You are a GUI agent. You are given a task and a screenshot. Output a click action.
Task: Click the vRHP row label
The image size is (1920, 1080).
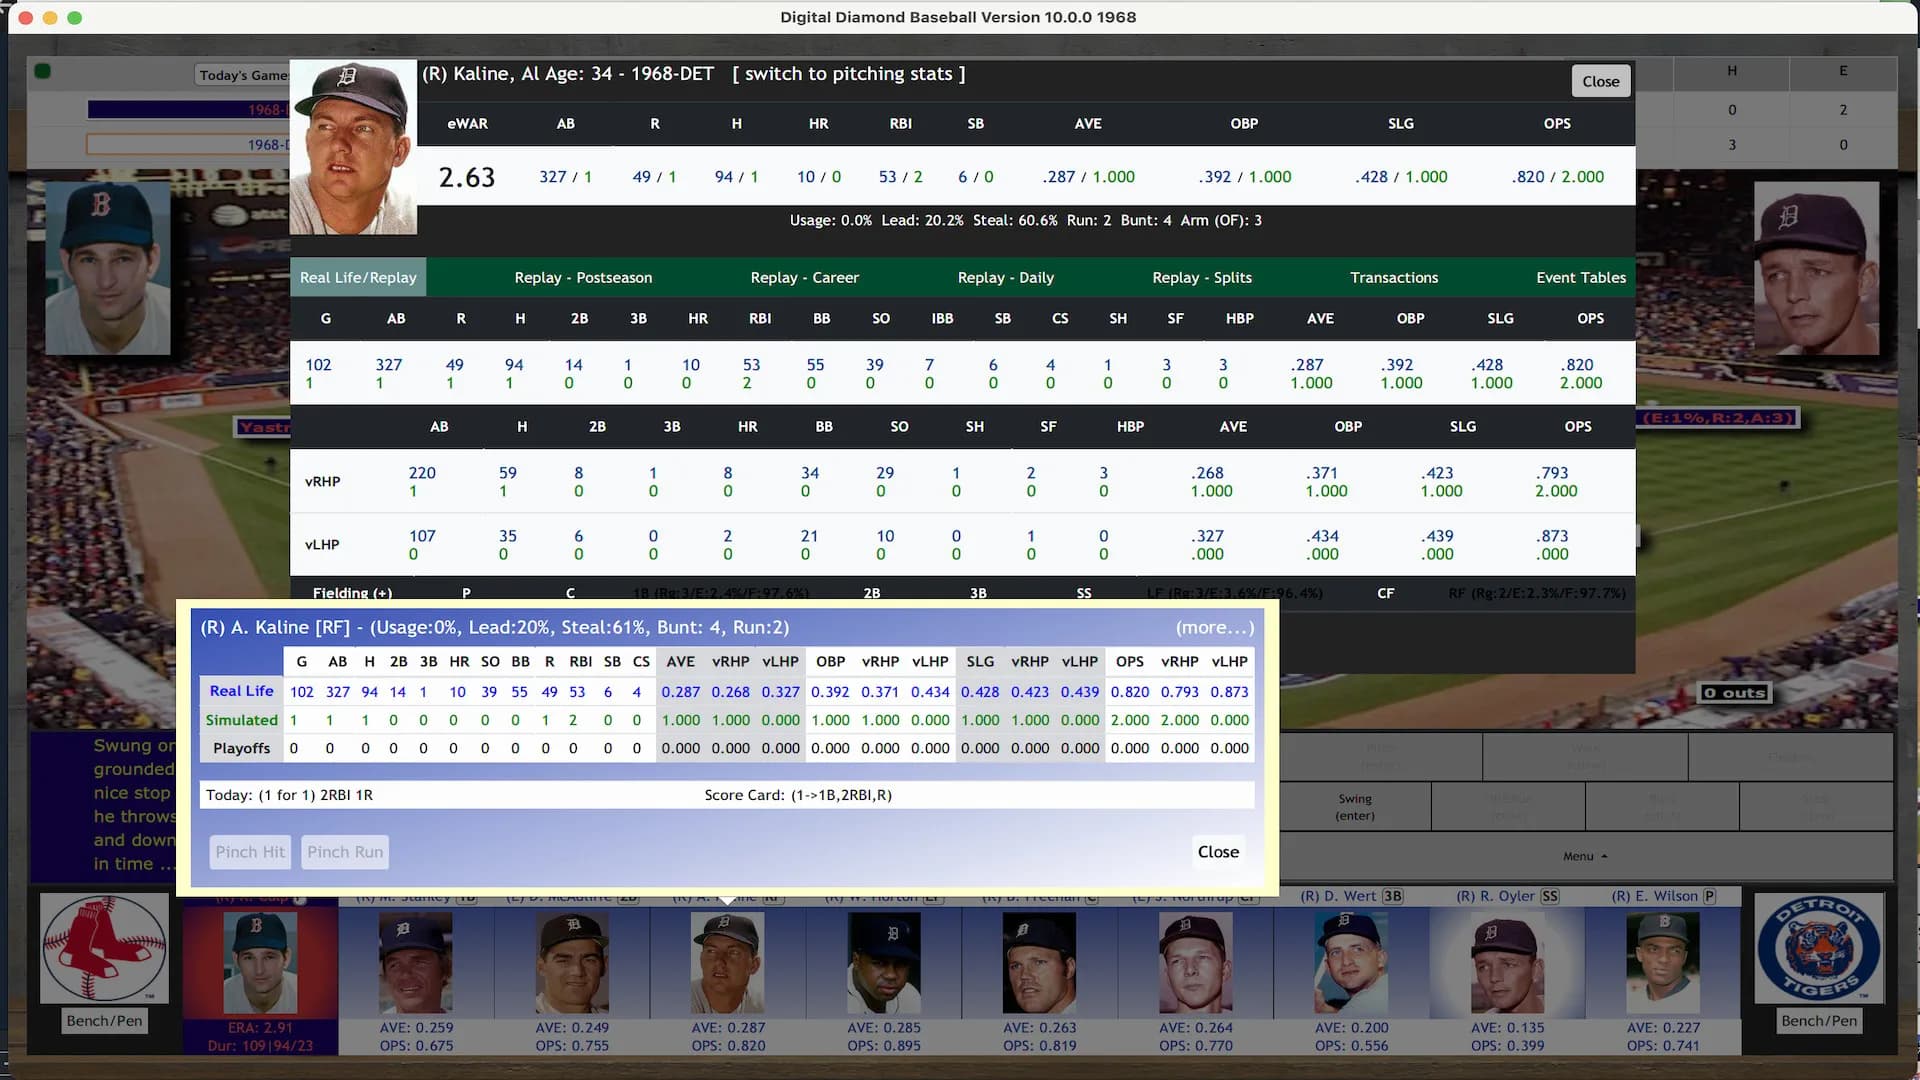(322, 481)
